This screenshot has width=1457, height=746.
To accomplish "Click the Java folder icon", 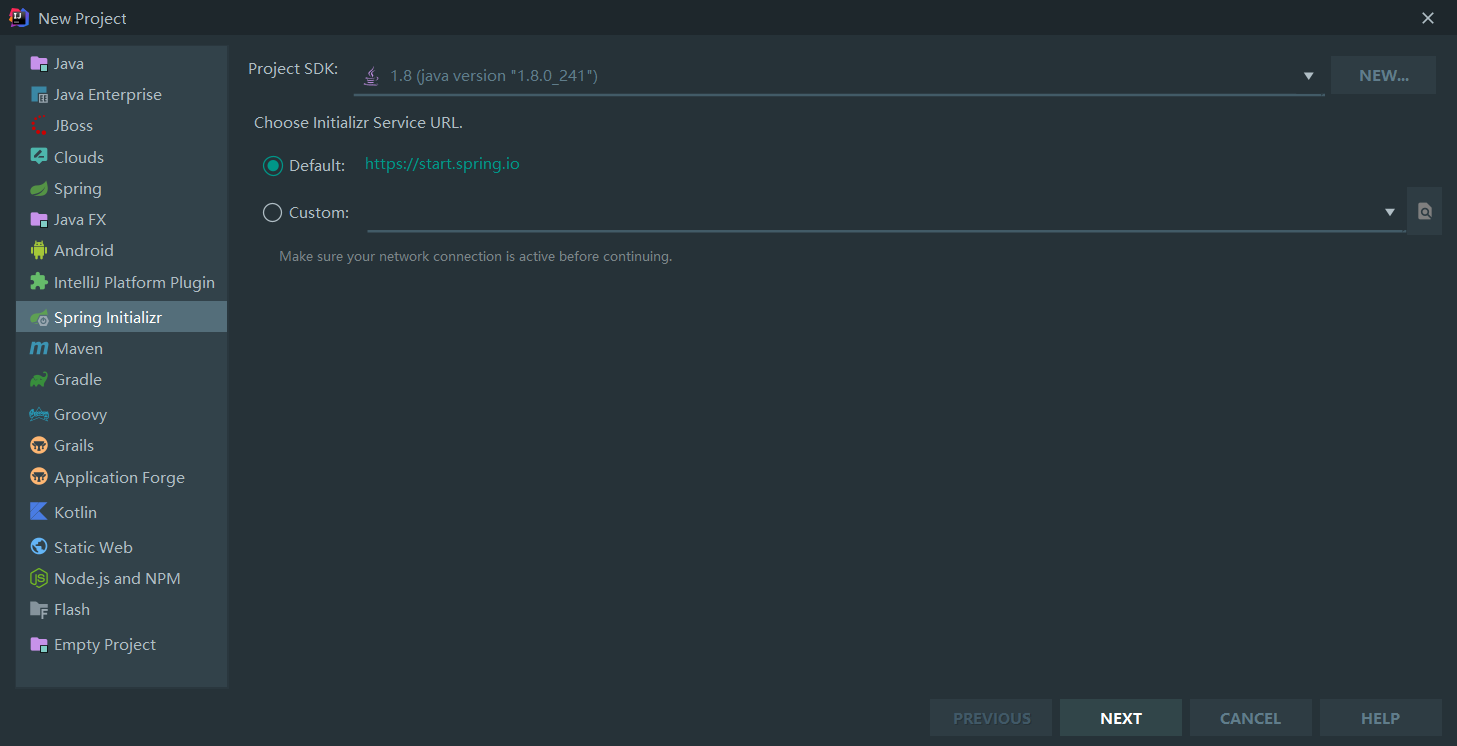I will pos(39,64).
